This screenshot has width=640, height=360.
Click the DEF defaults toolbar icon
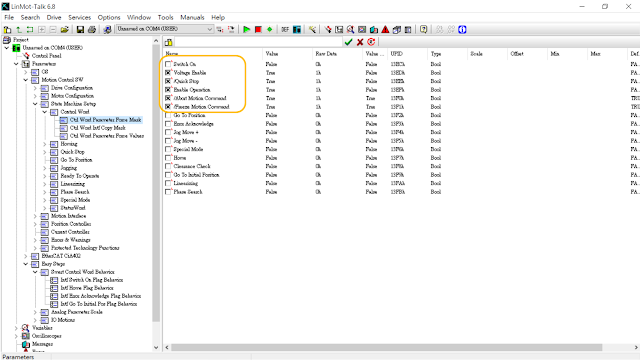click(x=285, y=29)
